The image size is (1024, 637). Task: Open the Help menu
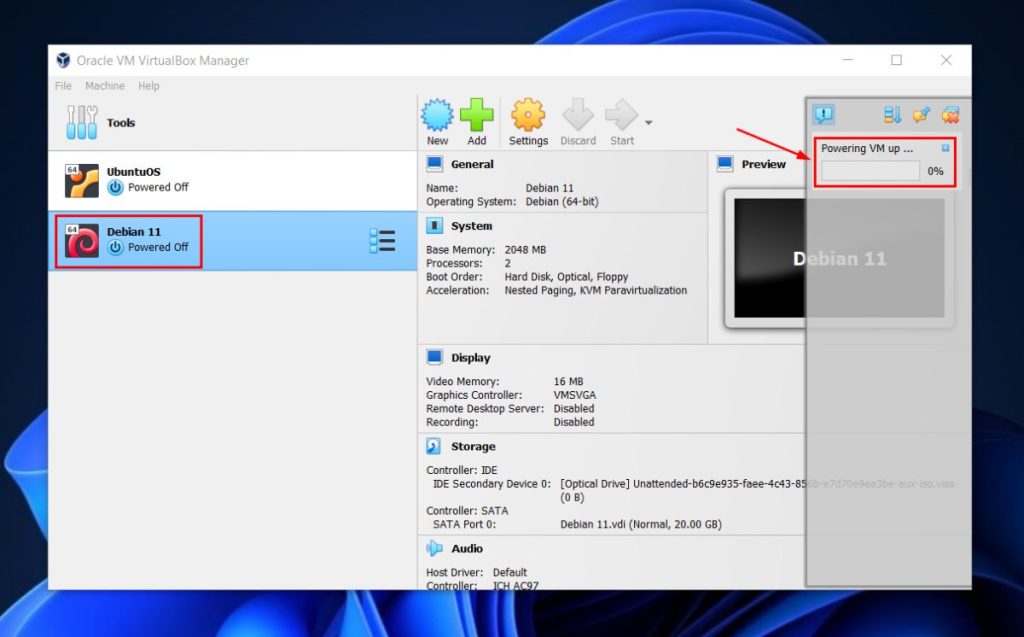pyautogui.click(x=149, y=86)
